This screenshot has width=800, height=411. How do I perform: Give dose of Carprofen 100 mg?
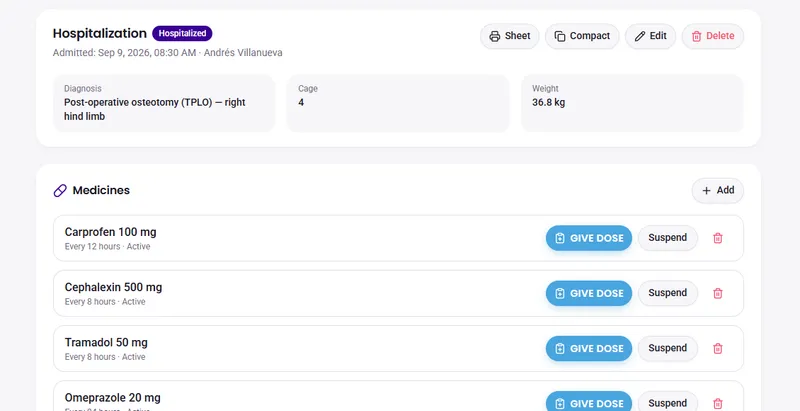point(589,238)
